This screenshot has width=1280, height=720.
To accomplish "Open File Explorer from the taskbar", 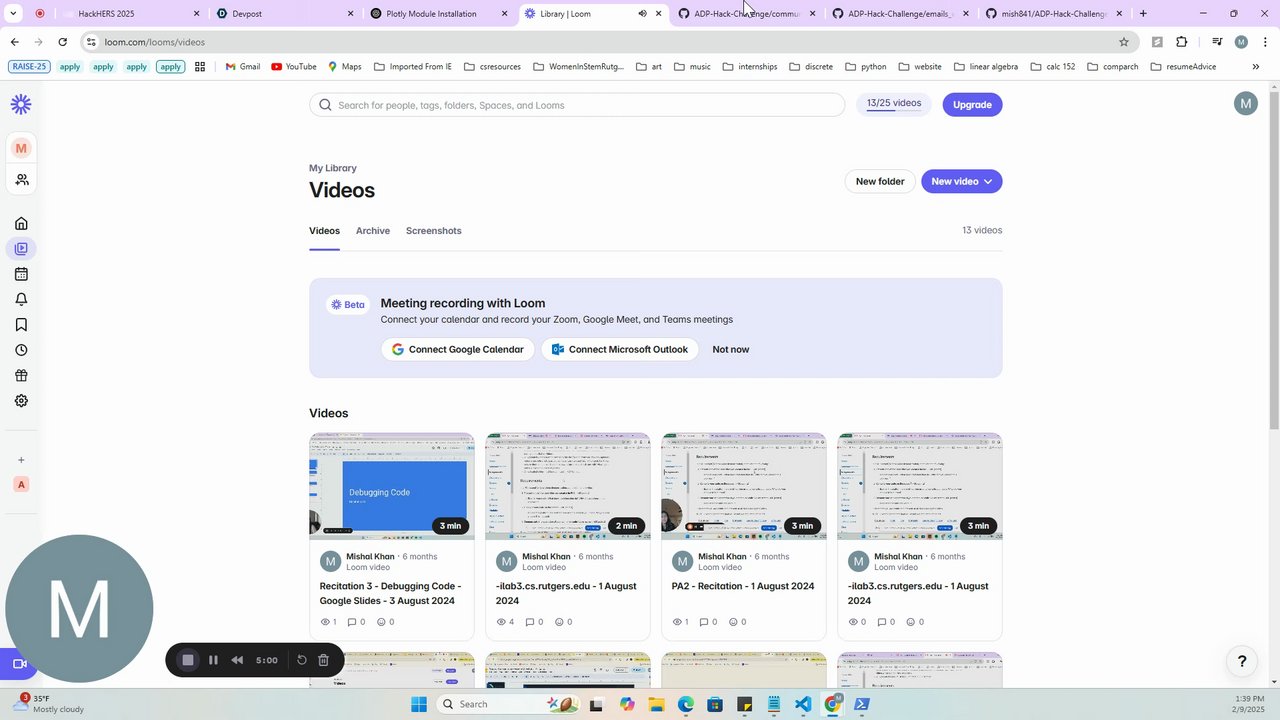I will click(656, 704).
